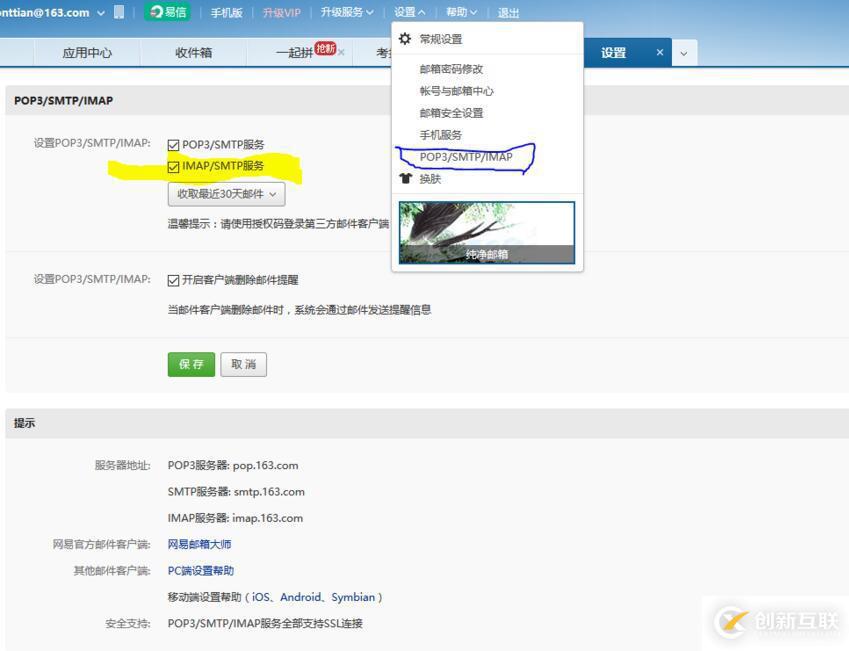Open the 帮助 dropdown in top bar

coord(459,12)
